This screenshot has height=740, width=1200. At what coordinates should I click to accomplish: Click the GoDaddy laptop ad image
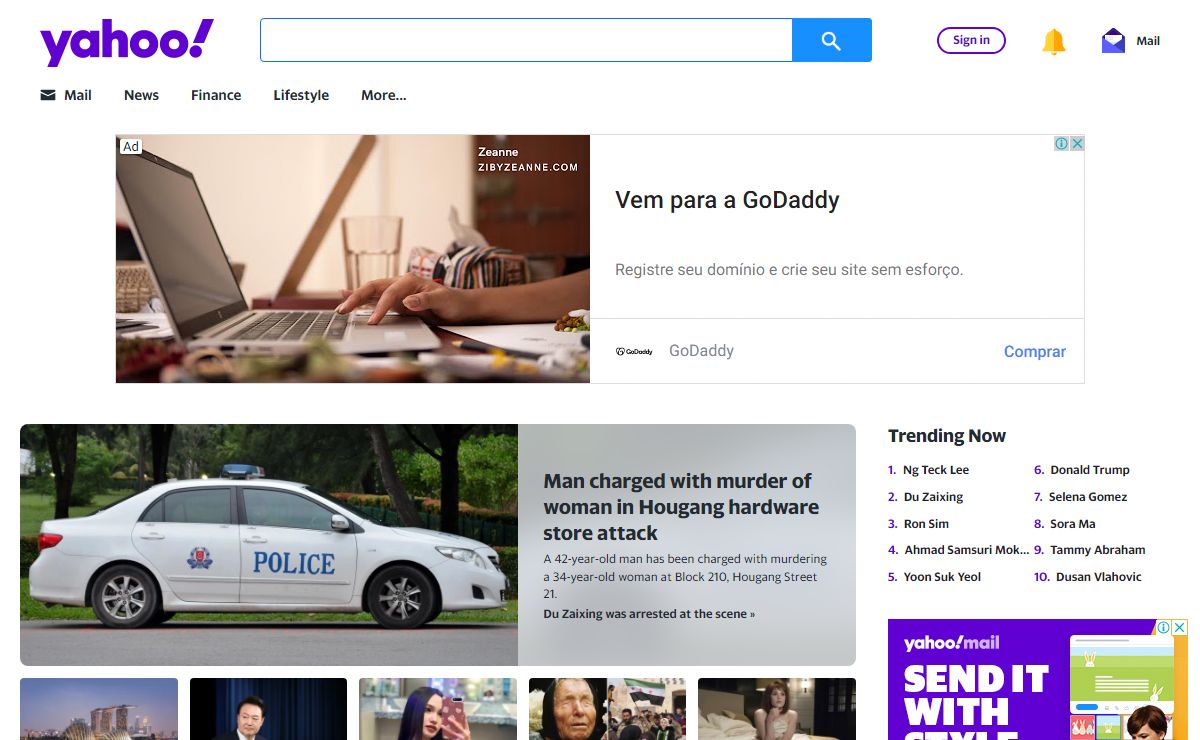[x=353, y=259]
